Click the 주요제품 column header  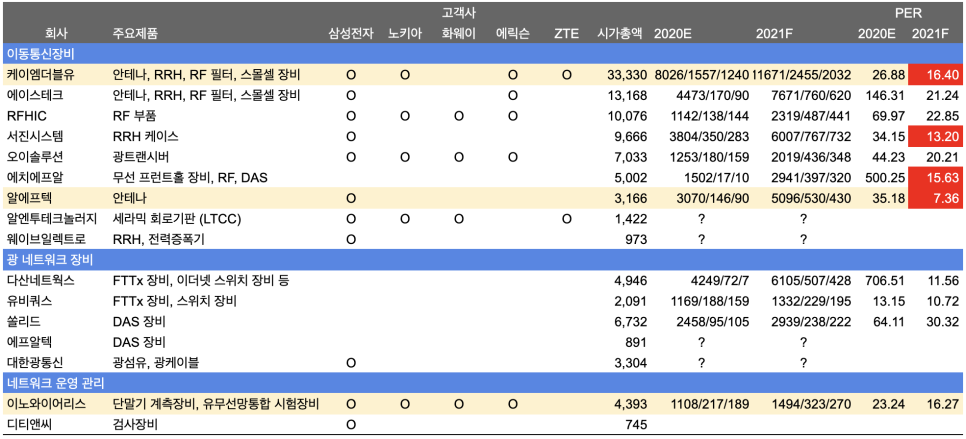tap(135, 34)
